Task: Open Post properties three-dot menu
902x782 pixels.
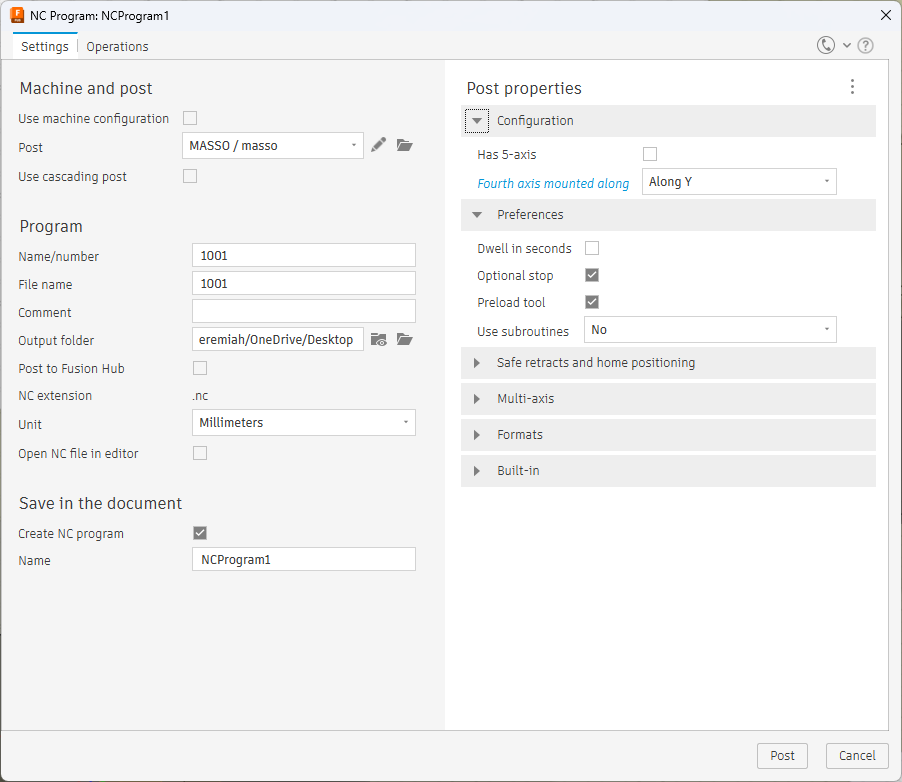Action: point(852,87)
